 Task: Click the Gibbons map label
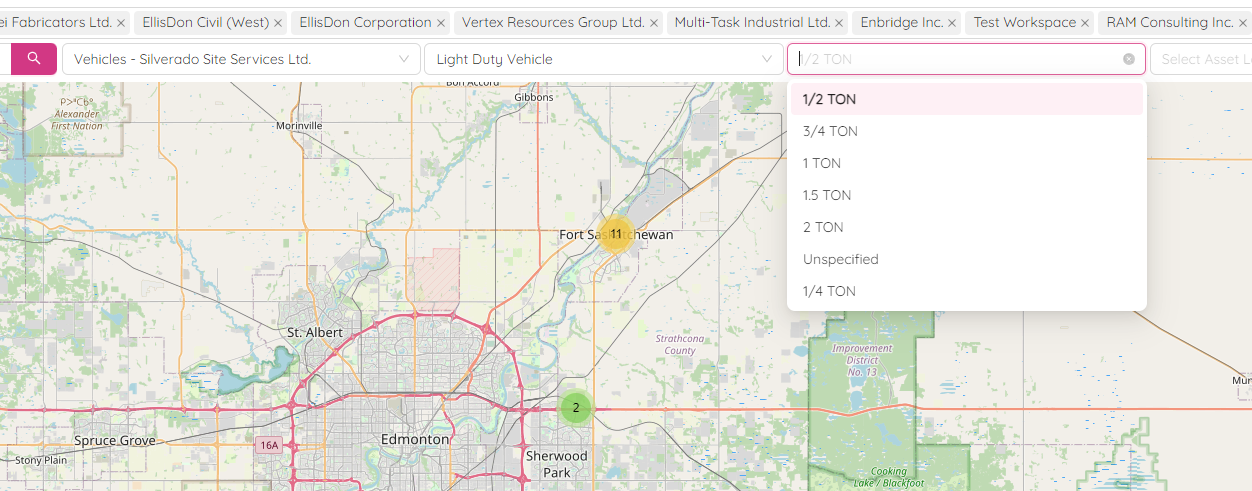pyautogui.click(x=533, y=97)
